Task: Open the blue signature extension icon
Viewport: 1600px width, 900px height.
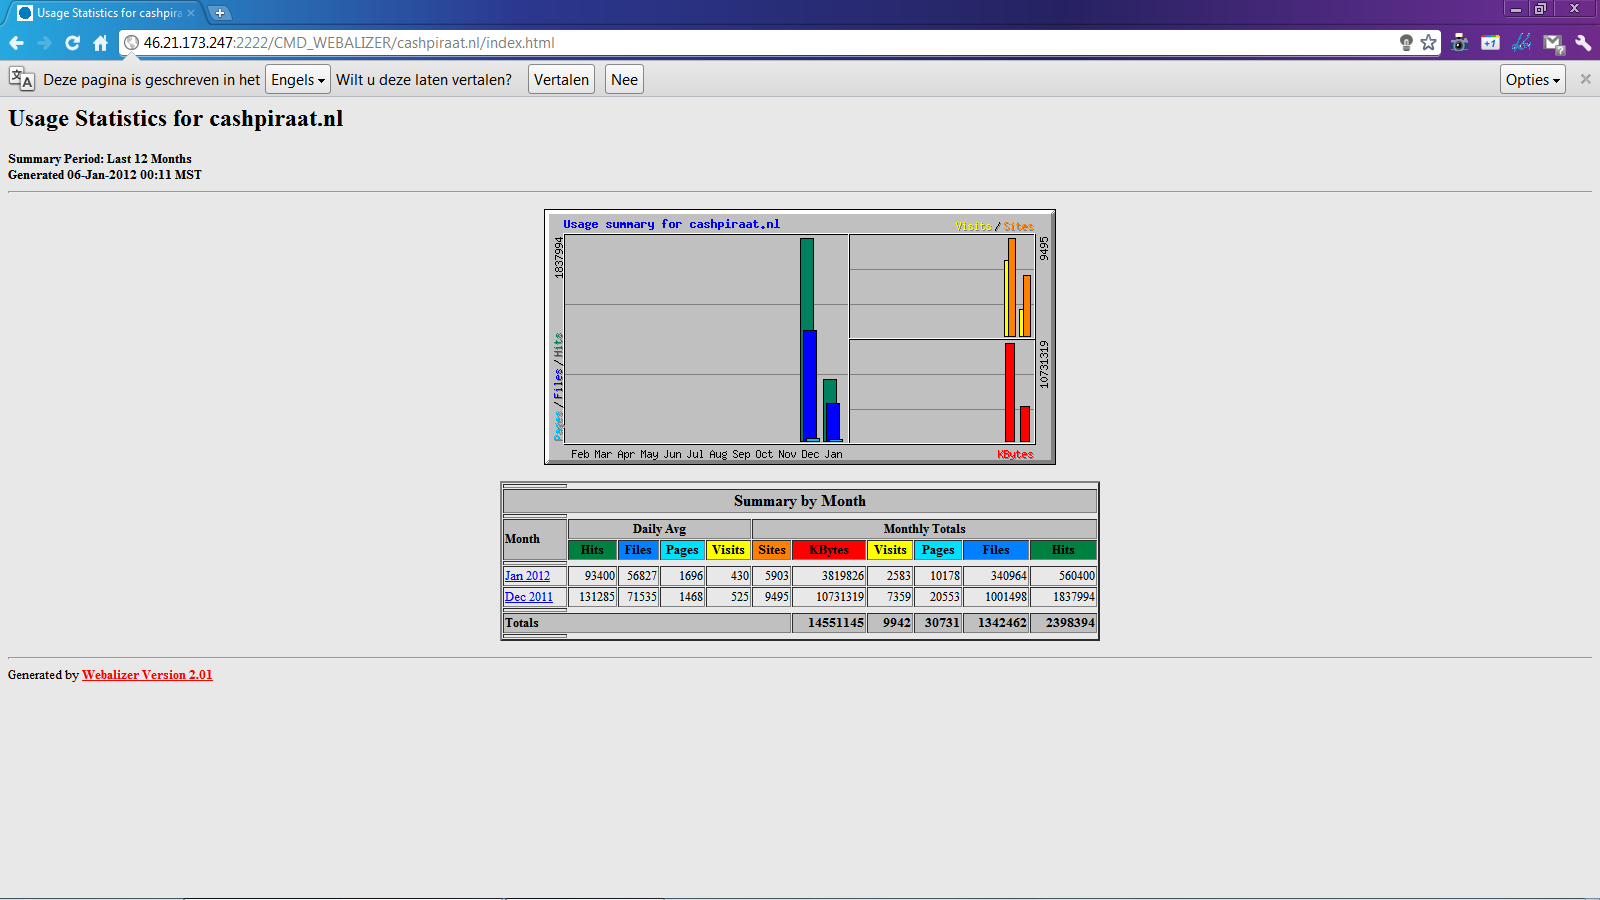Action: (x=1522, y=43)
